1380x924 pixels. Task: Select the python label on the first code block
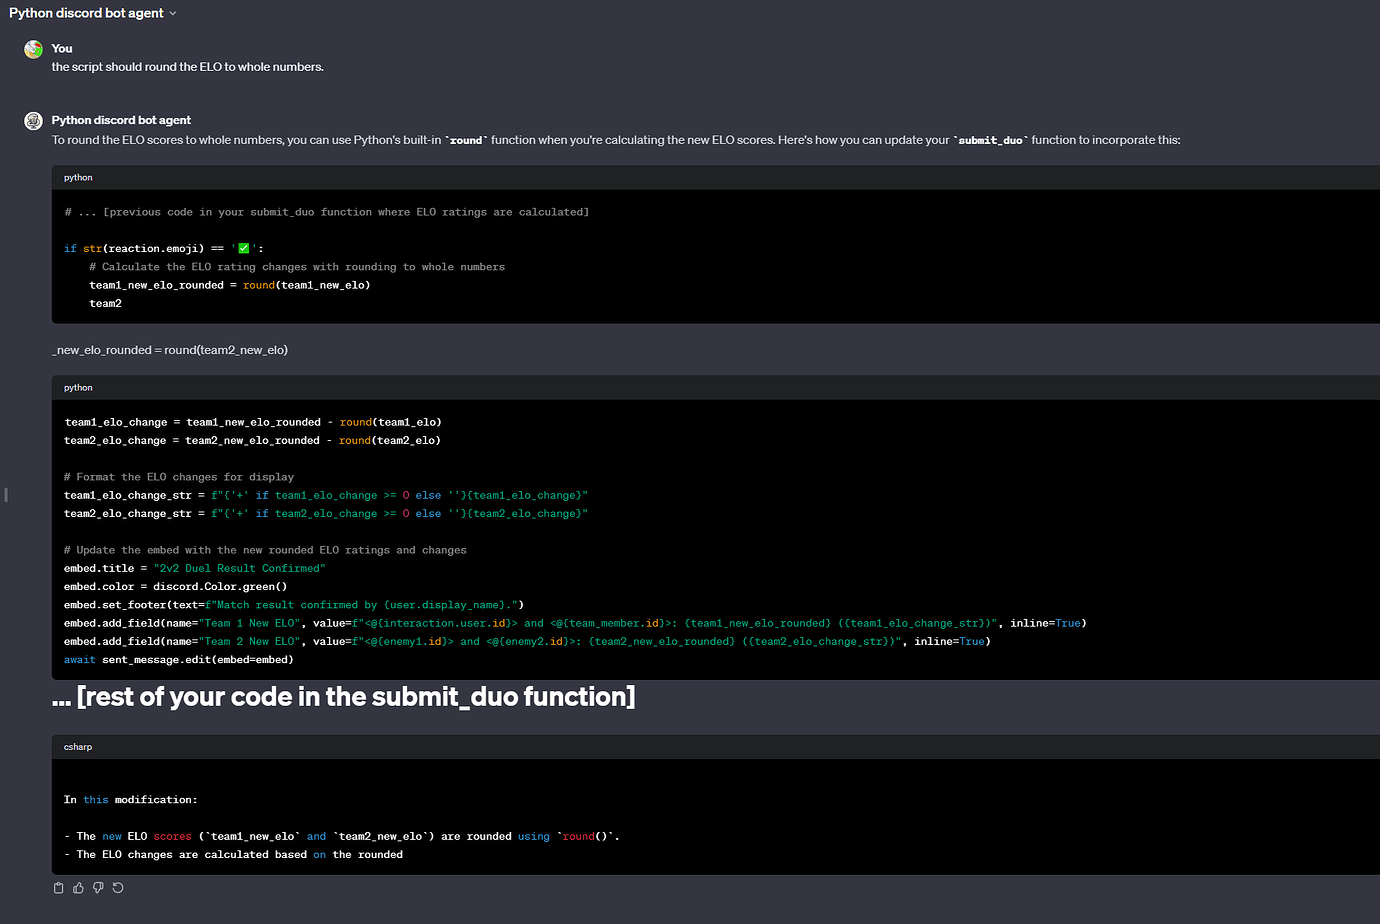78,177
